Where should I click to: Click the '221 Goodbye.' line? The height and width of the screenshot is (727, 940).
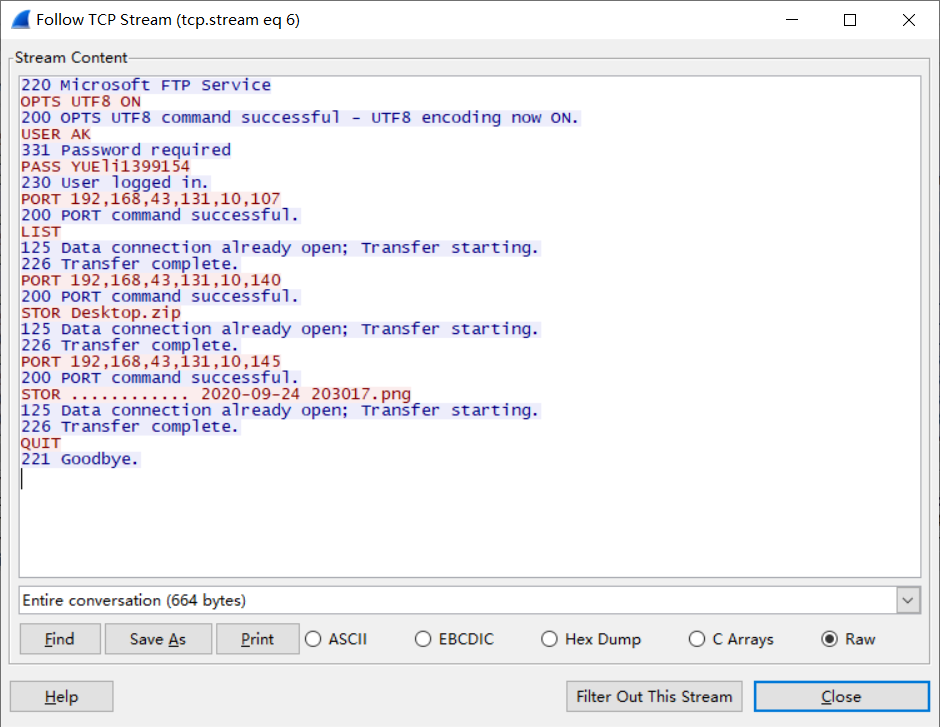[80, 459]
